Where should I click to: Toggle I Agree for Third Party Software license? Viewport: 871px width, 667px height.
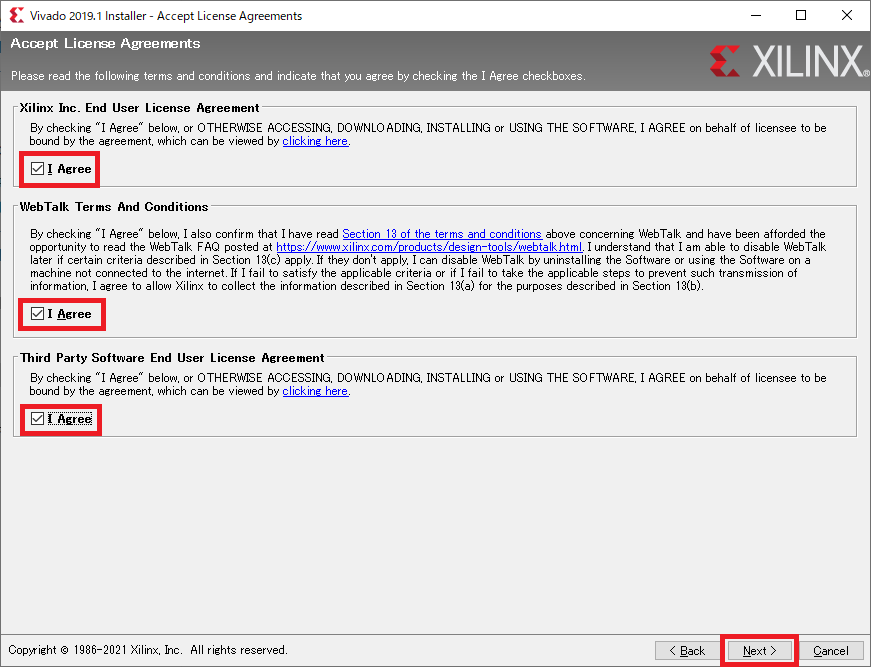tap(38, 419)
